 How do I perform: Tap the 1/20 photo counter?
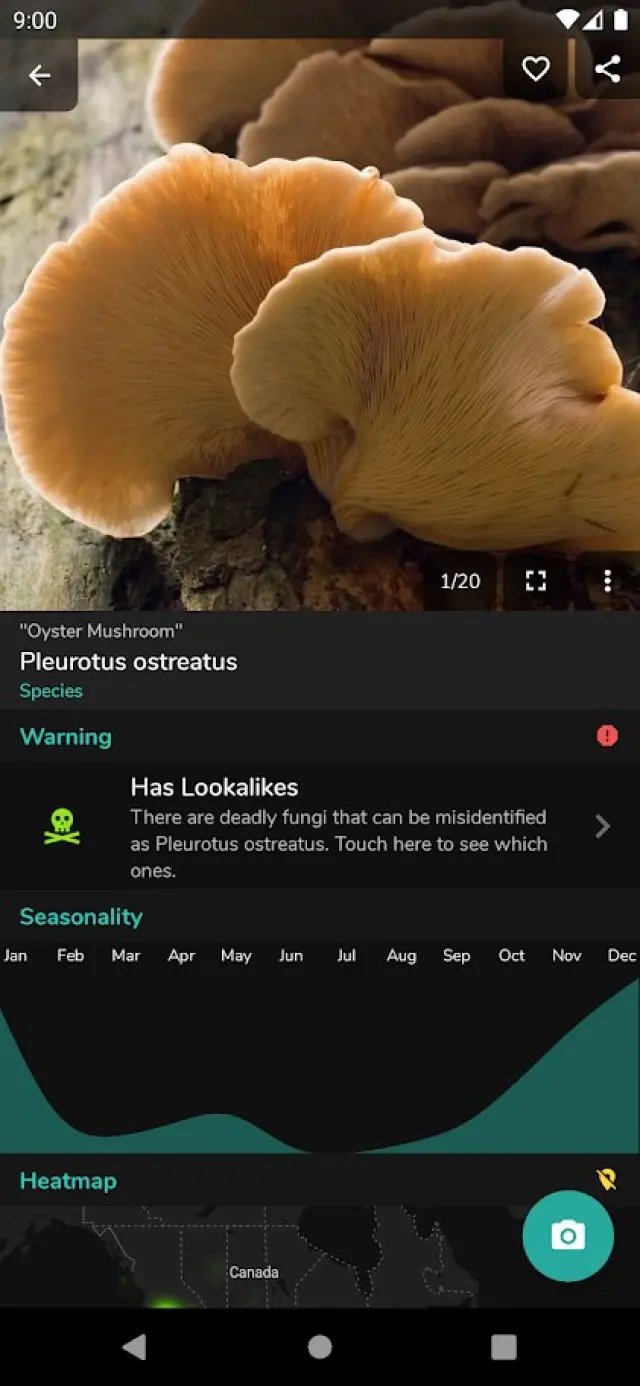[460, 581]
